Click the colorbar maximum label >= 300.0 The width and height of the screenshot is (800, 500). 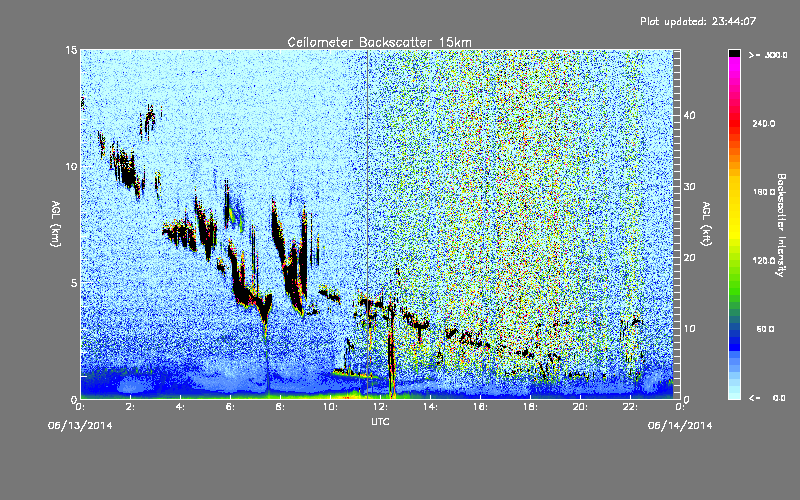click(x=768, y=55)
